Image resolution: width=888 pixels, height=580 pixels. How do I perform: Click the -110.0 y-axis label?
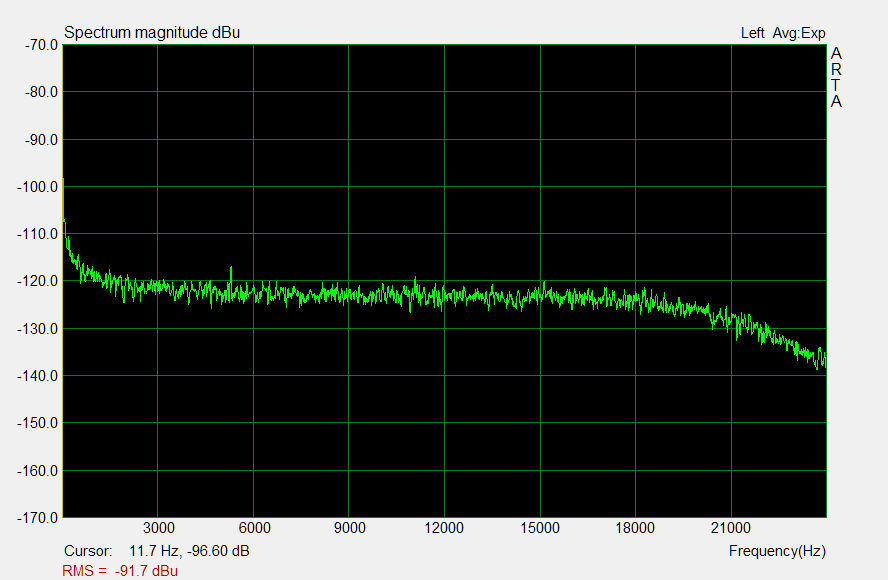click(39, 234)
